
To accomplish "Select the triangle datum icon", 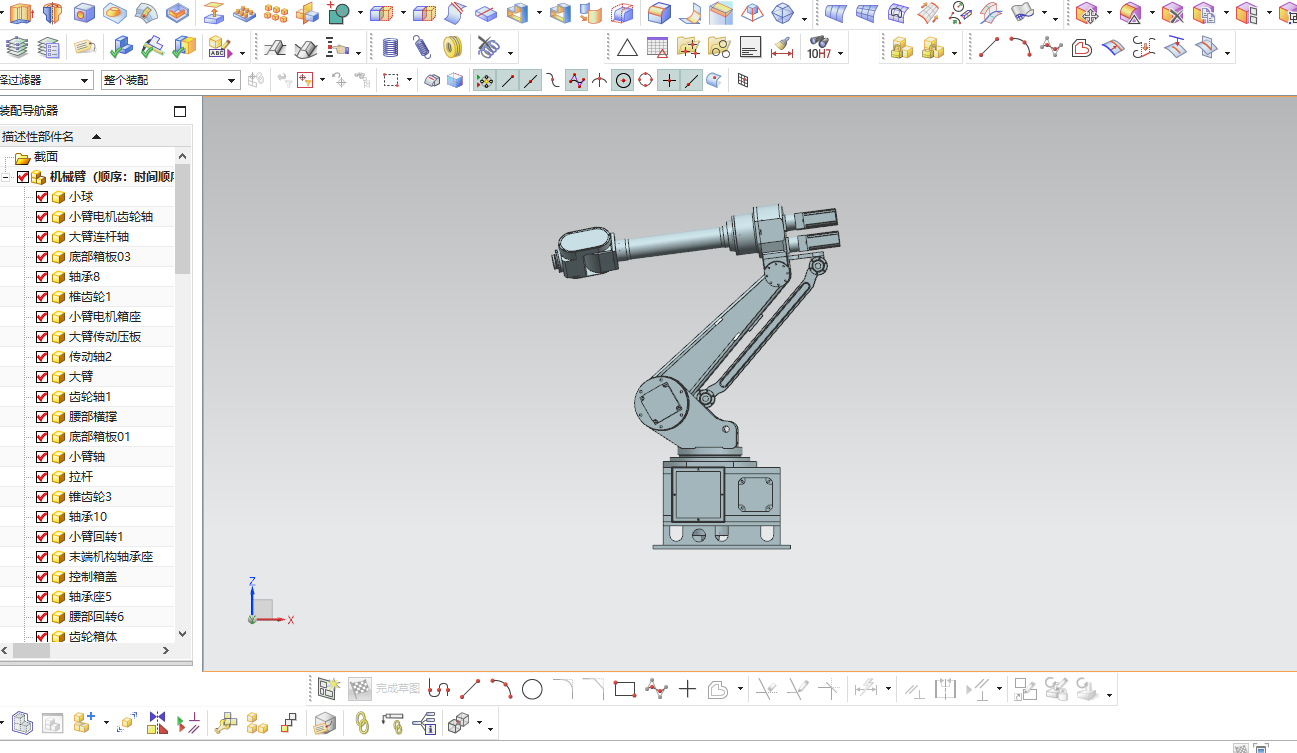I will point(627,47).
